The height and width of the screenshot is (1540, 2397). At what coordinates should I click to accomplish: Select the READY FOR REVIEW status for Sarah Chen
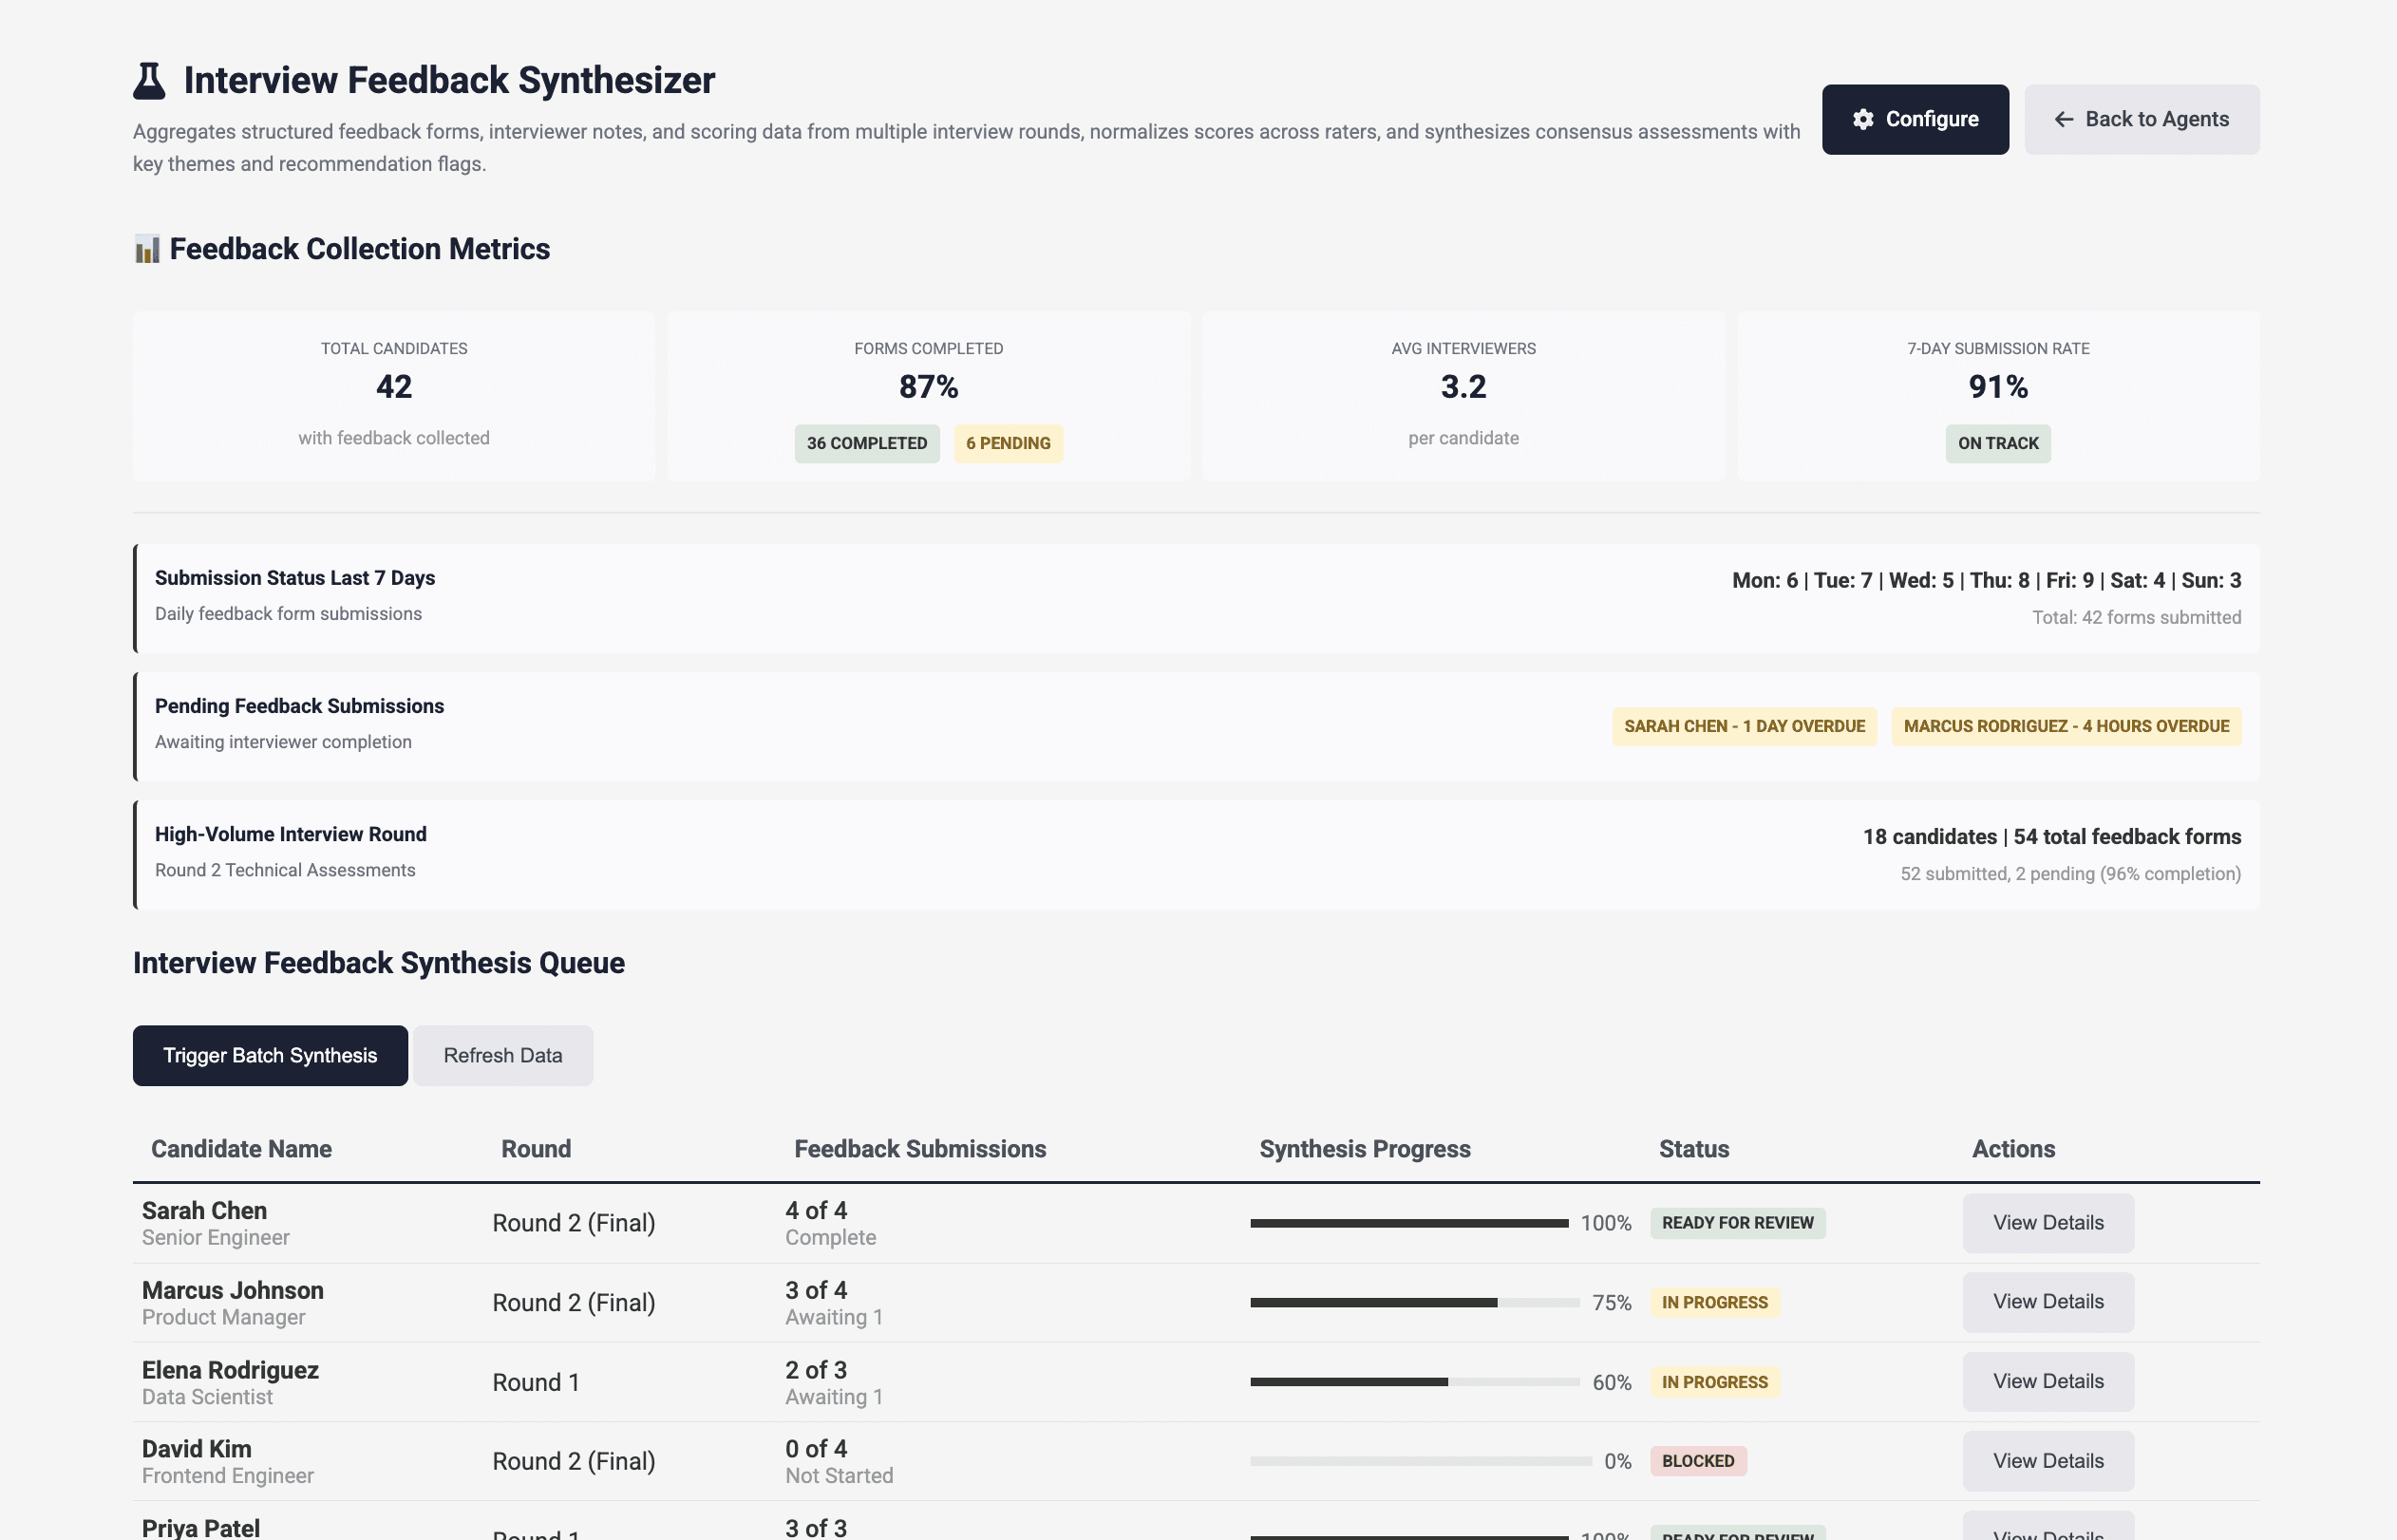[x=1737, y=1222]
